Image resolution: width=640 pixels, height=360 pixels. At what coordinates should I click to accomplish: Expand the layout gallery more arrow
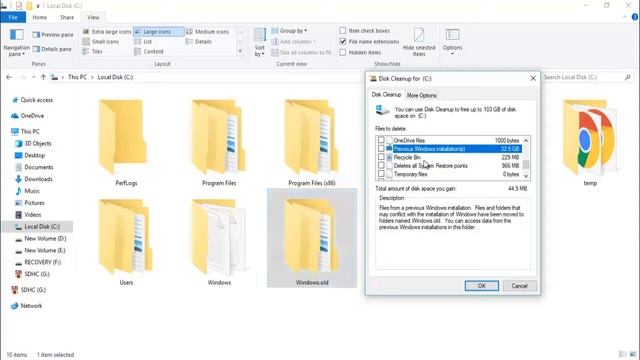[x=240, y=51]
